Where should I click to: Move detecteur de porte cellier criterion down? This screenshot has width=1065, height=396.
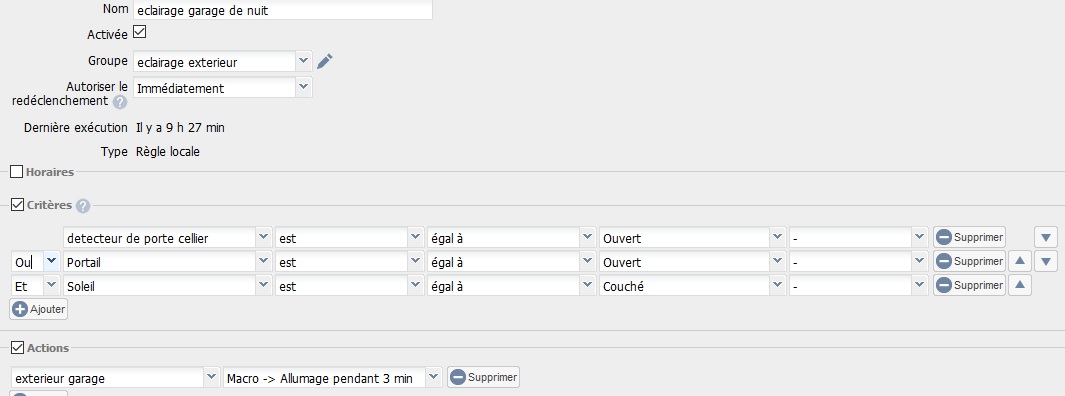pos(1045,238)
